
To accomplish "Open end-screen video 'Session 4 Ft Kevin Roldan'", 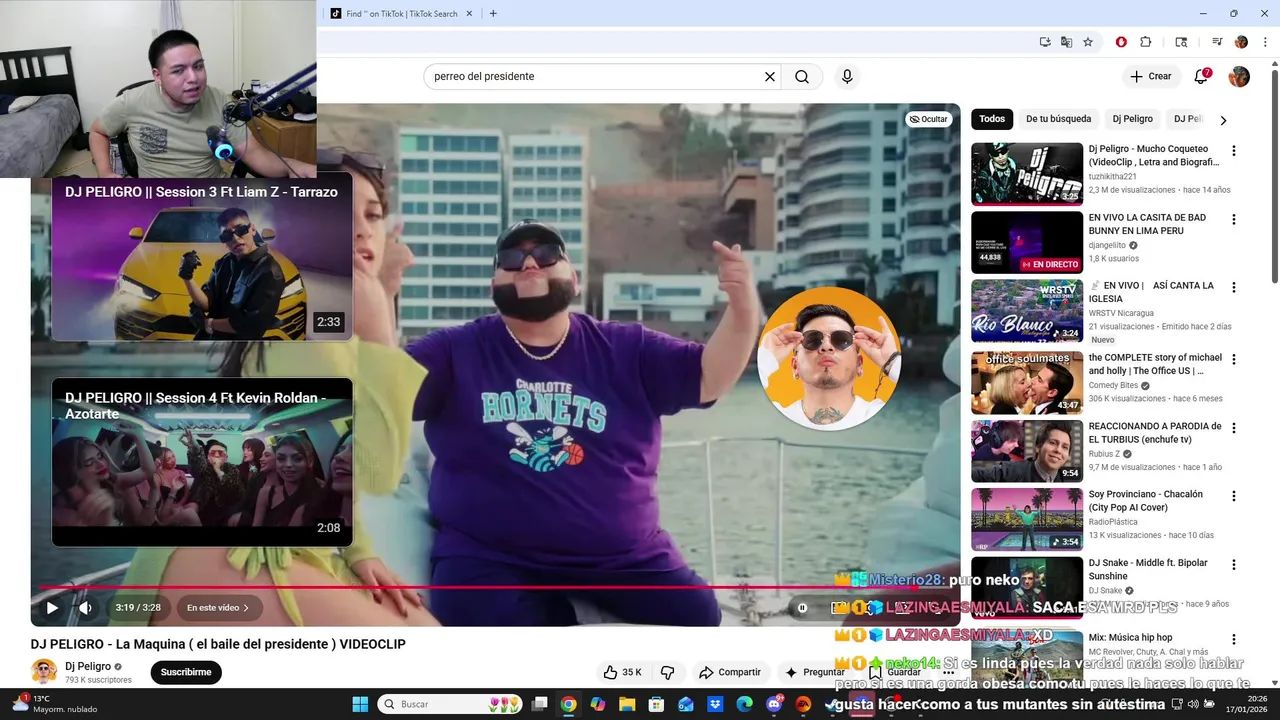I will coord(202,462).
